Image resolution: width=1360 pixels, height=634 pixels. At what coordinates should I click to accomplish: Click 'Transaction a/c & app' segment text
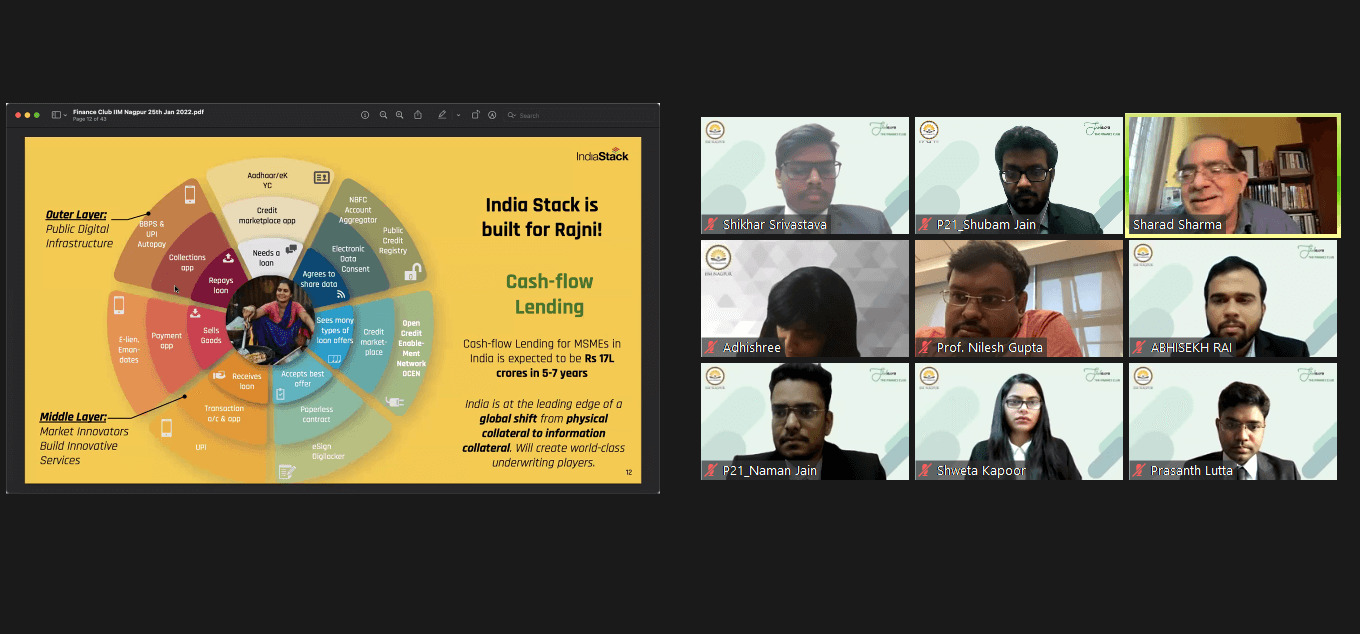[223, 414]
